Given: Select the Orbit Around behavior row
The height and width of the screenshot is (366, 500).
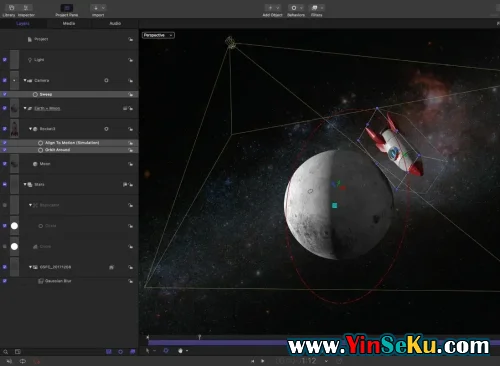Looking at the screenshot, I should coord(69,150).
